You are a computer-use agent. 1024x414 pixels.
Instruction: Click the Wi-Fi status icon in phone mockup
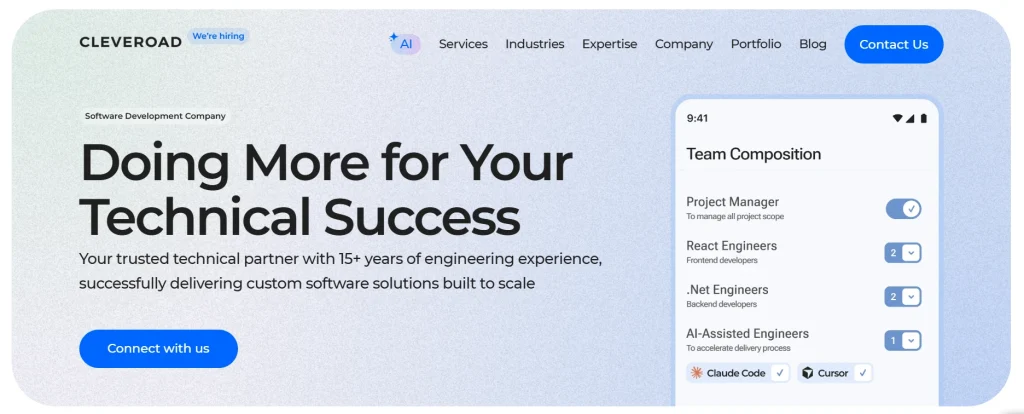(897, 118)
